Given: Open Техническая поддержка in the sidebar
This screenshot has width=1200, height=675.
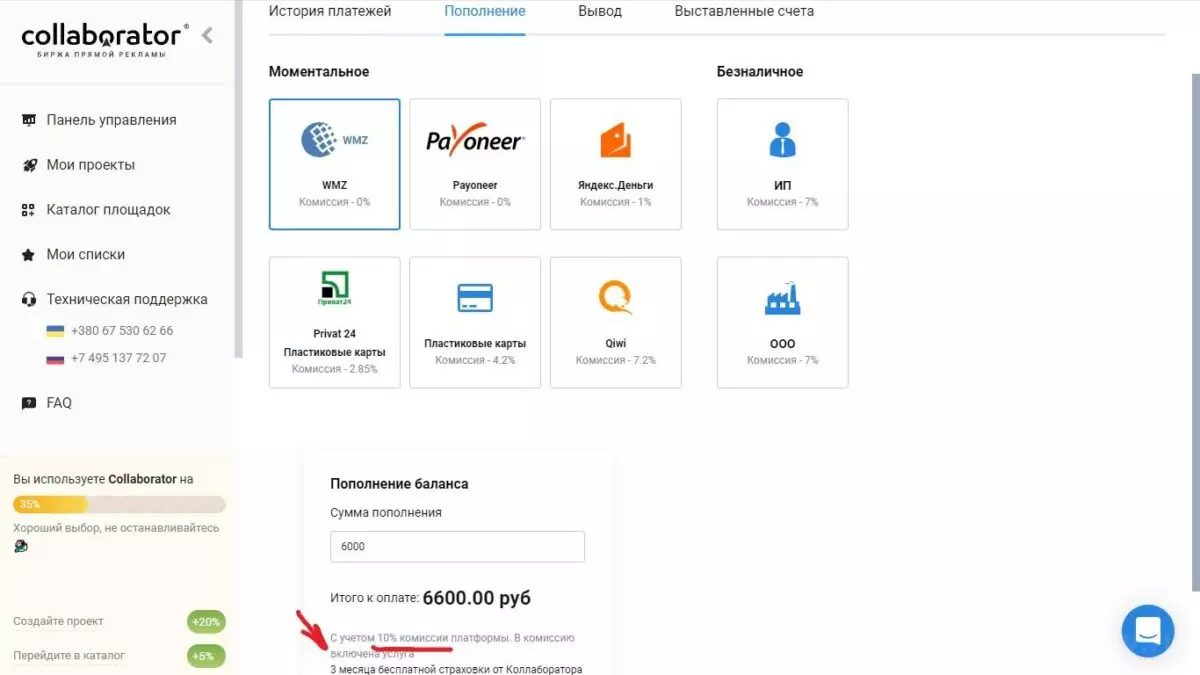Looking at the screenshot, I should pyautogui.click(x=127, y=299).
